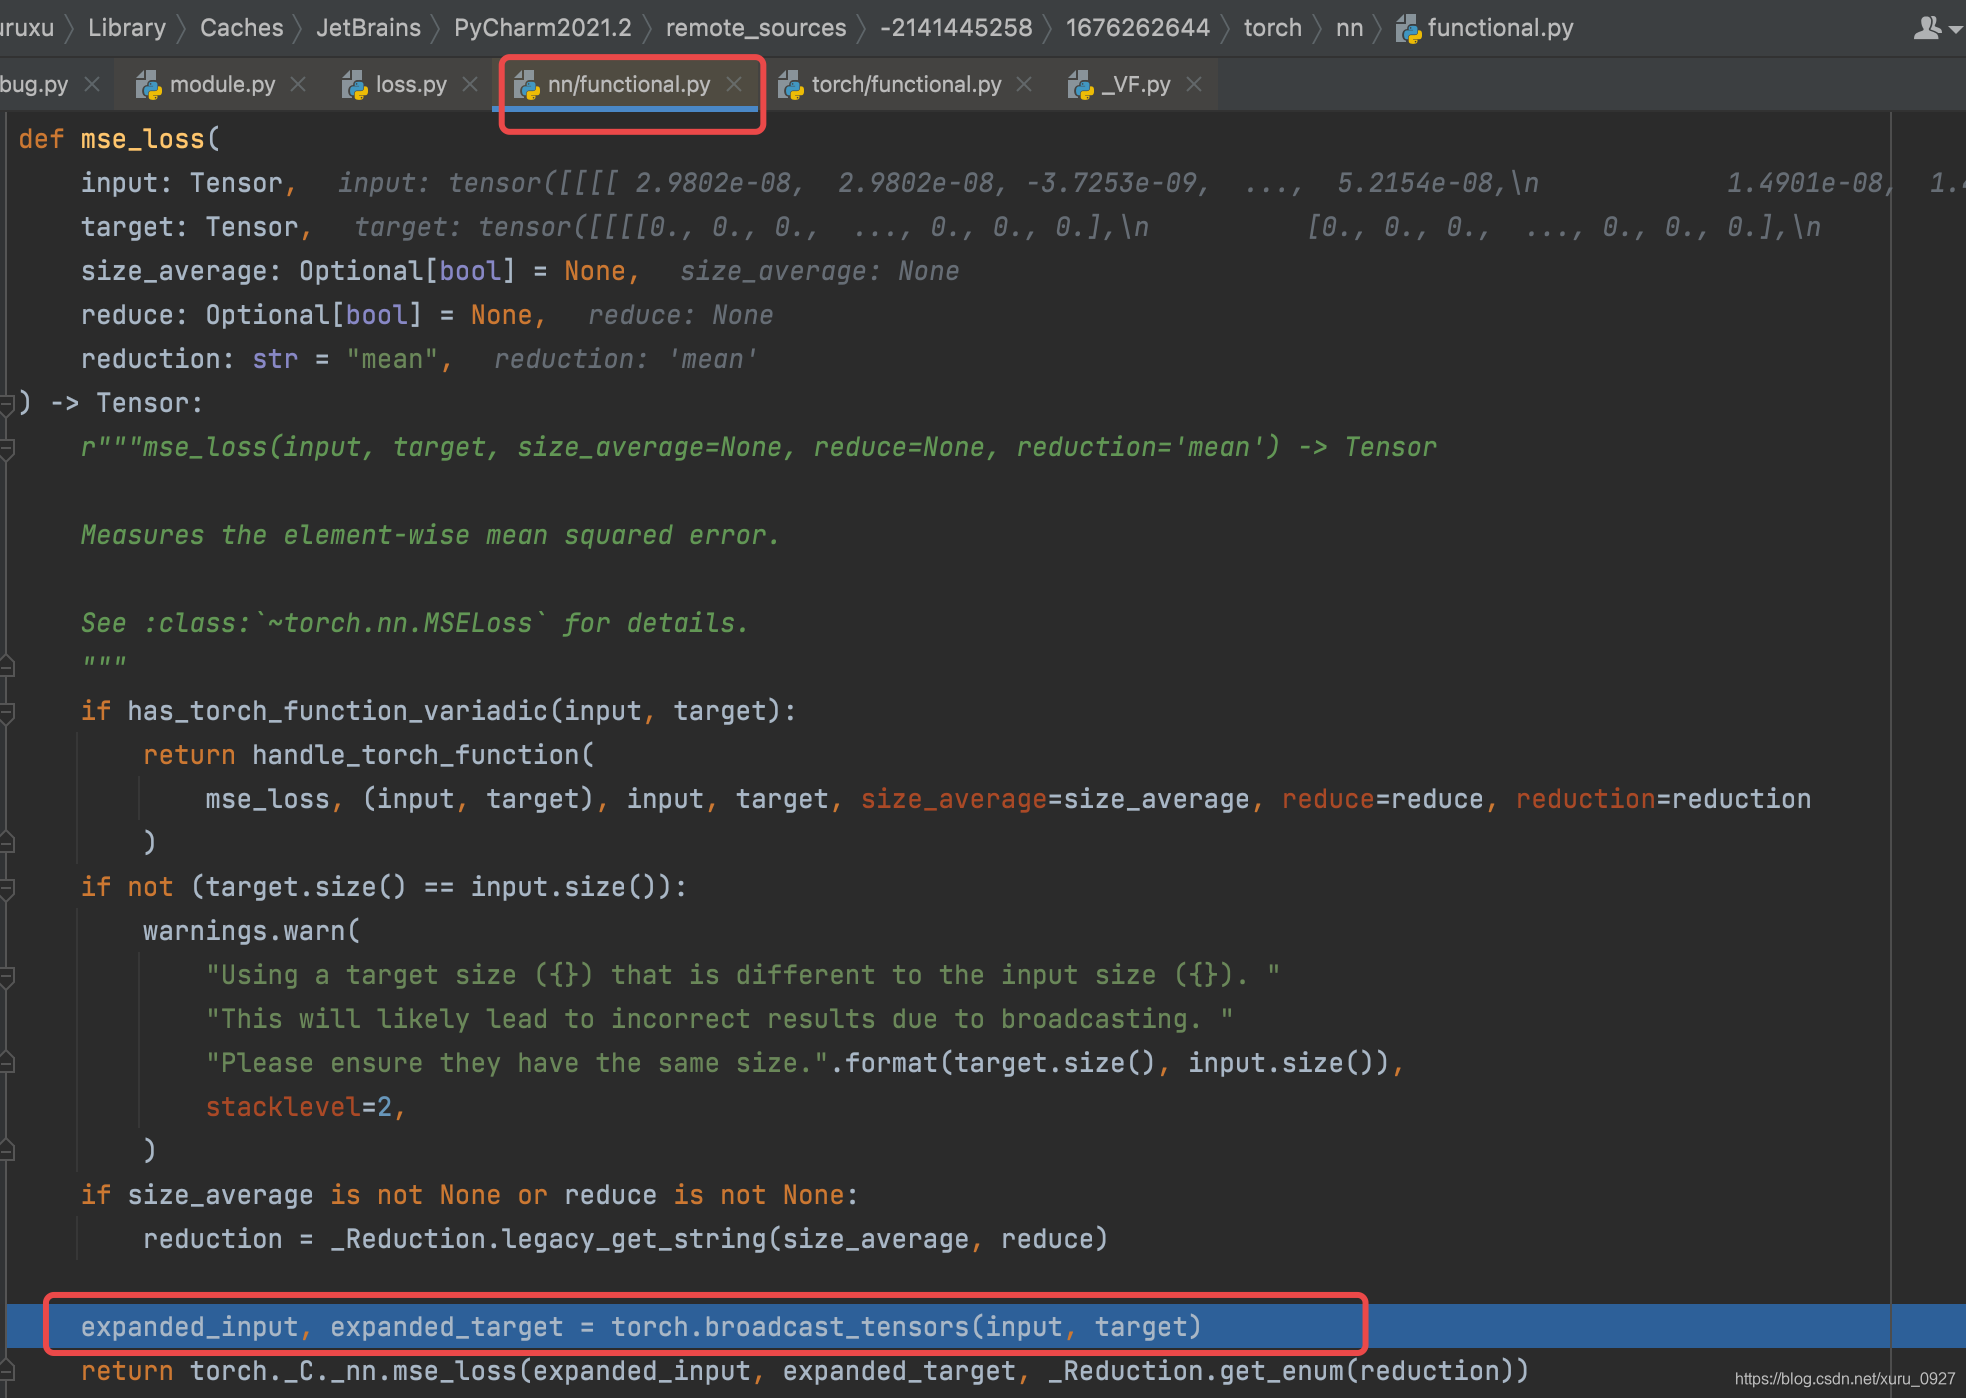Click the inline debug hint reduction: 'mean'
The height and width of the screenshot is (1398, 1966).
625,359
